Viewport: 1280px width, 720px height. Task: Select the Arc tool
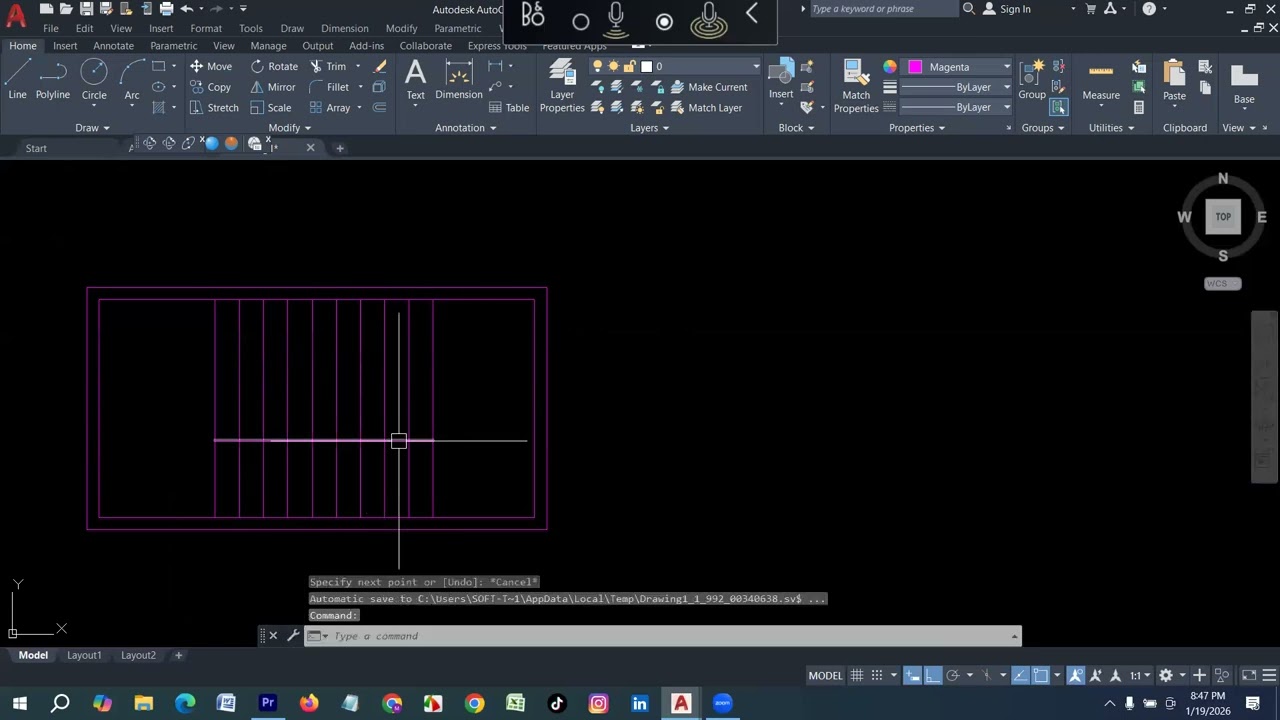pyautogui.click(x=132, y=80)
